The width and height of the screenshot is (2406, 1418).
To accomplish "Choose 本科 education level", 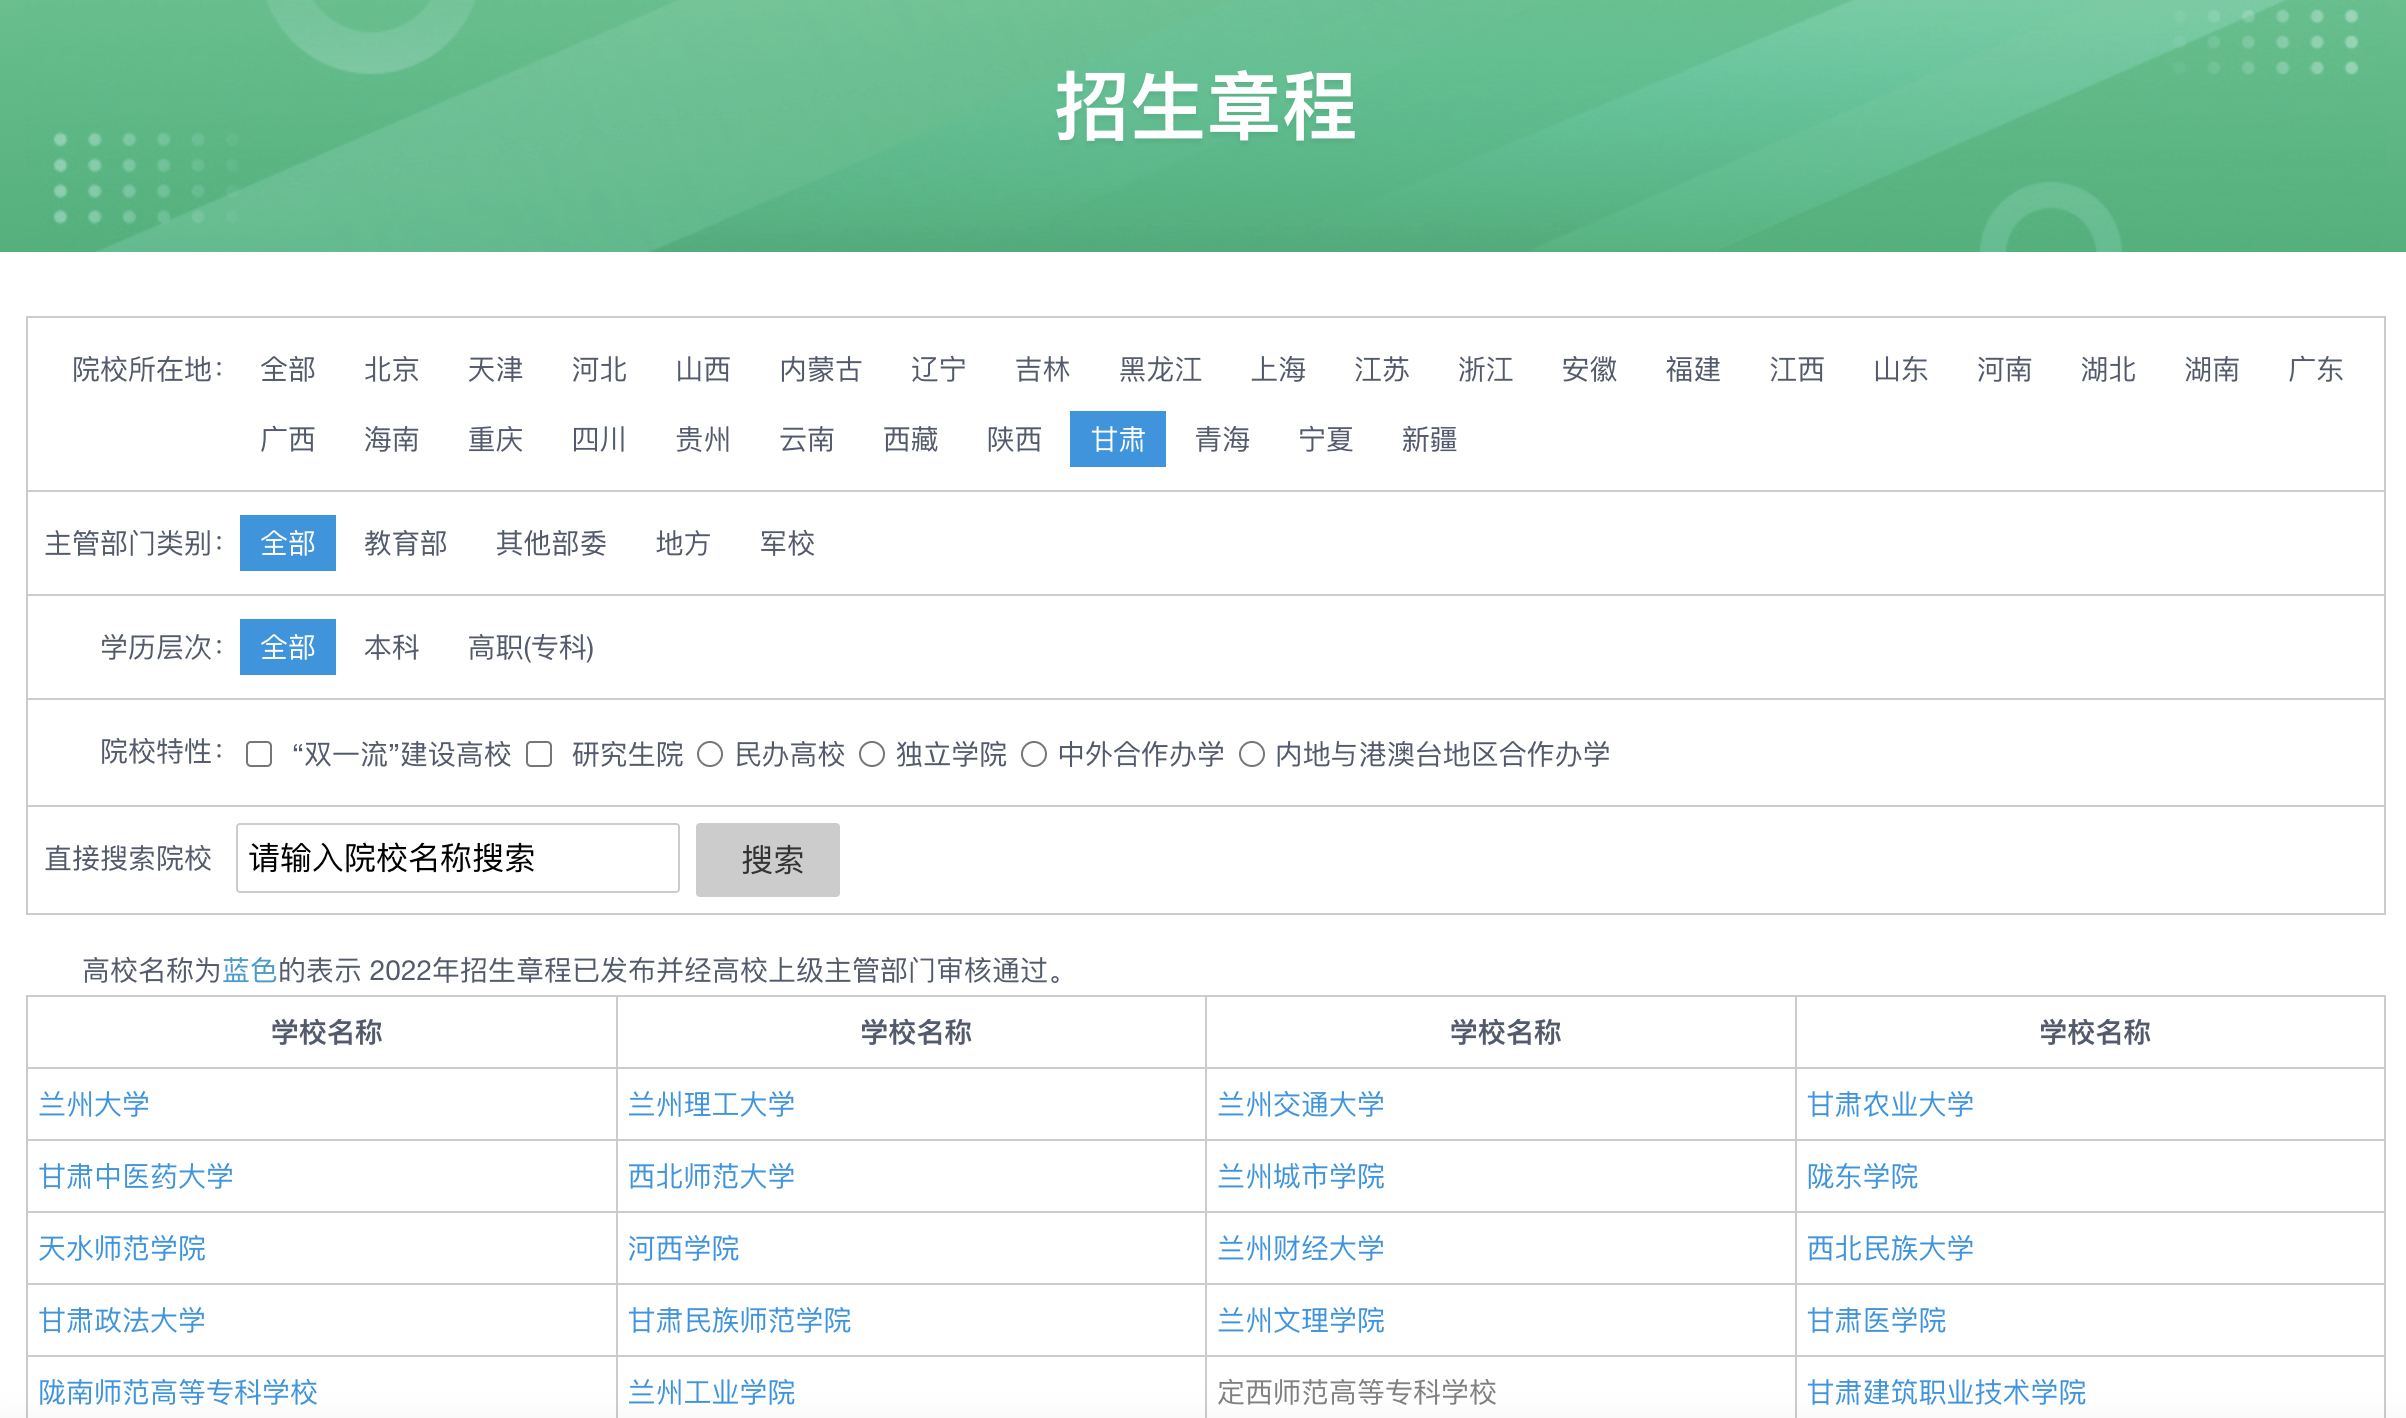I will 391,647.
